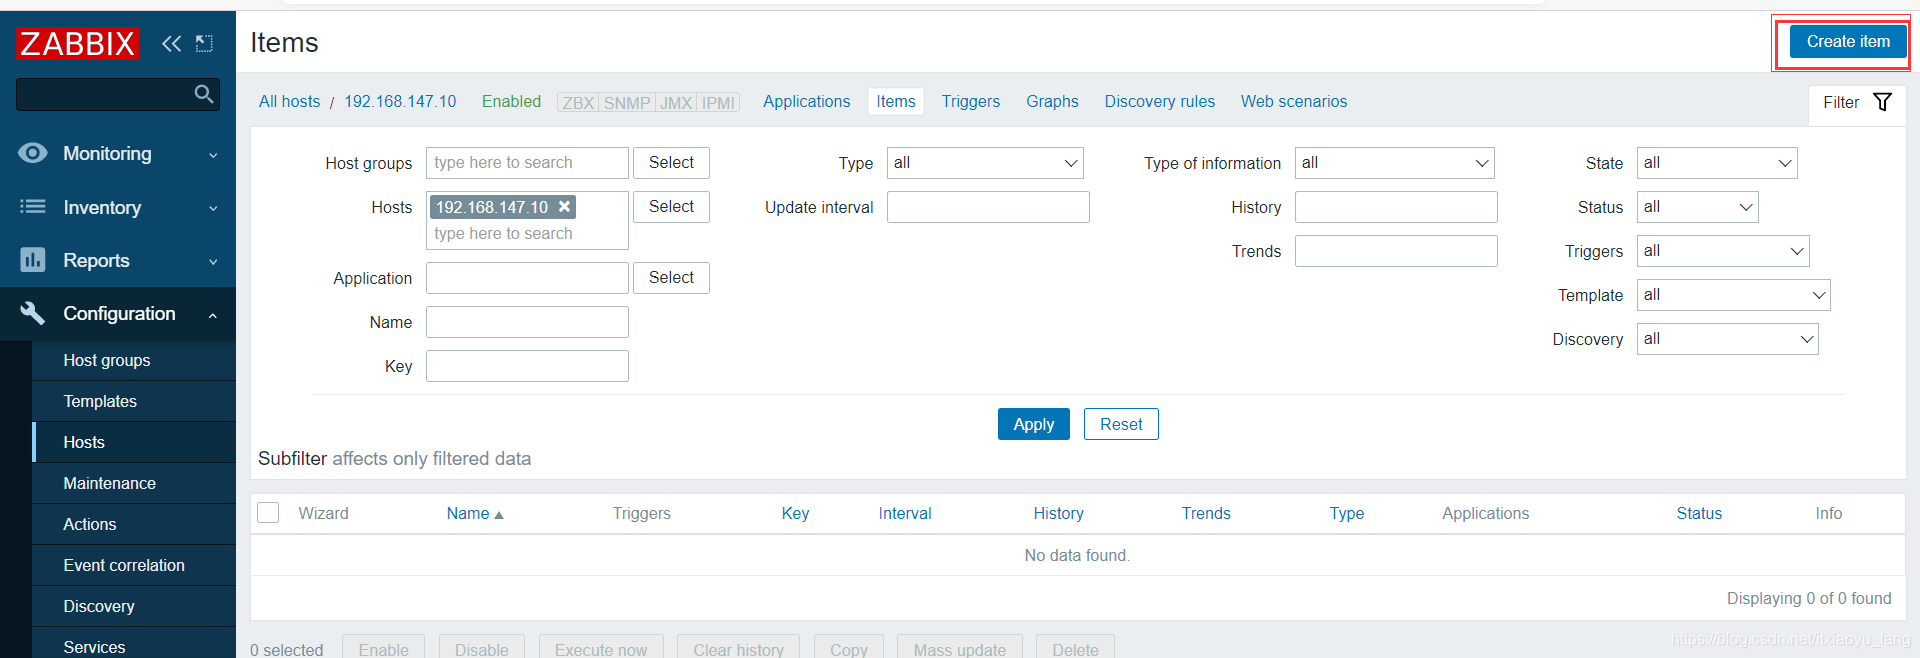Open the Triggers filter dropdown
The image size is (1920, 658).
tap(1723, 251)
